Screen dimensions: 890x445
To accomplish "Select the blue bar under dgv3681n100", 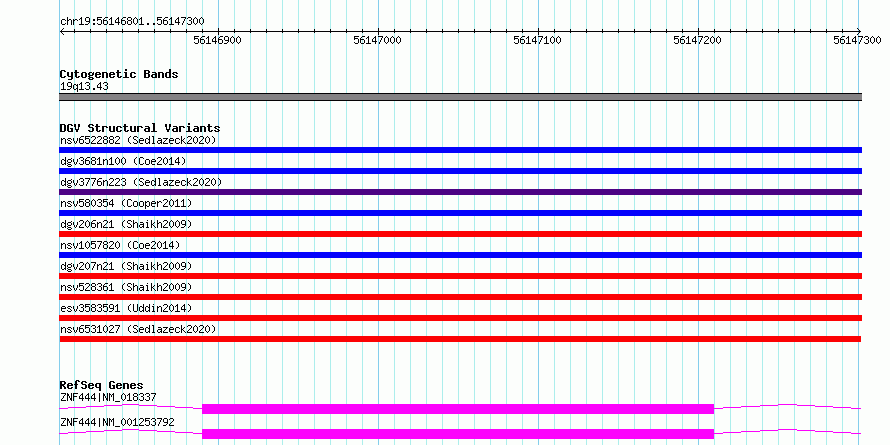I will [x=460, y=171].
